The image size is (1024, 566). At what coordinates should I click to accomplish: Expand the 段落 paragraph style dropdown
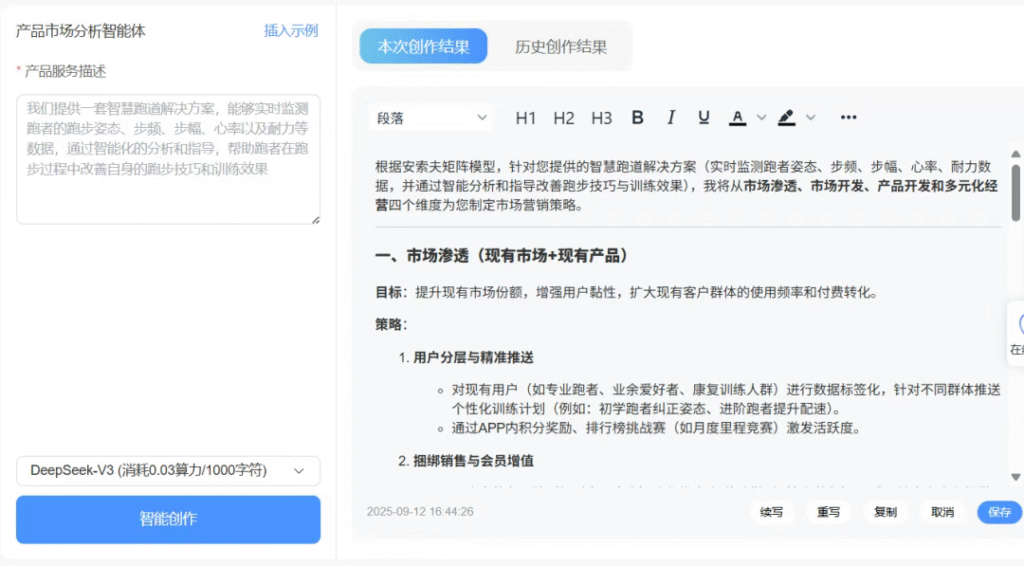[432, 118]
